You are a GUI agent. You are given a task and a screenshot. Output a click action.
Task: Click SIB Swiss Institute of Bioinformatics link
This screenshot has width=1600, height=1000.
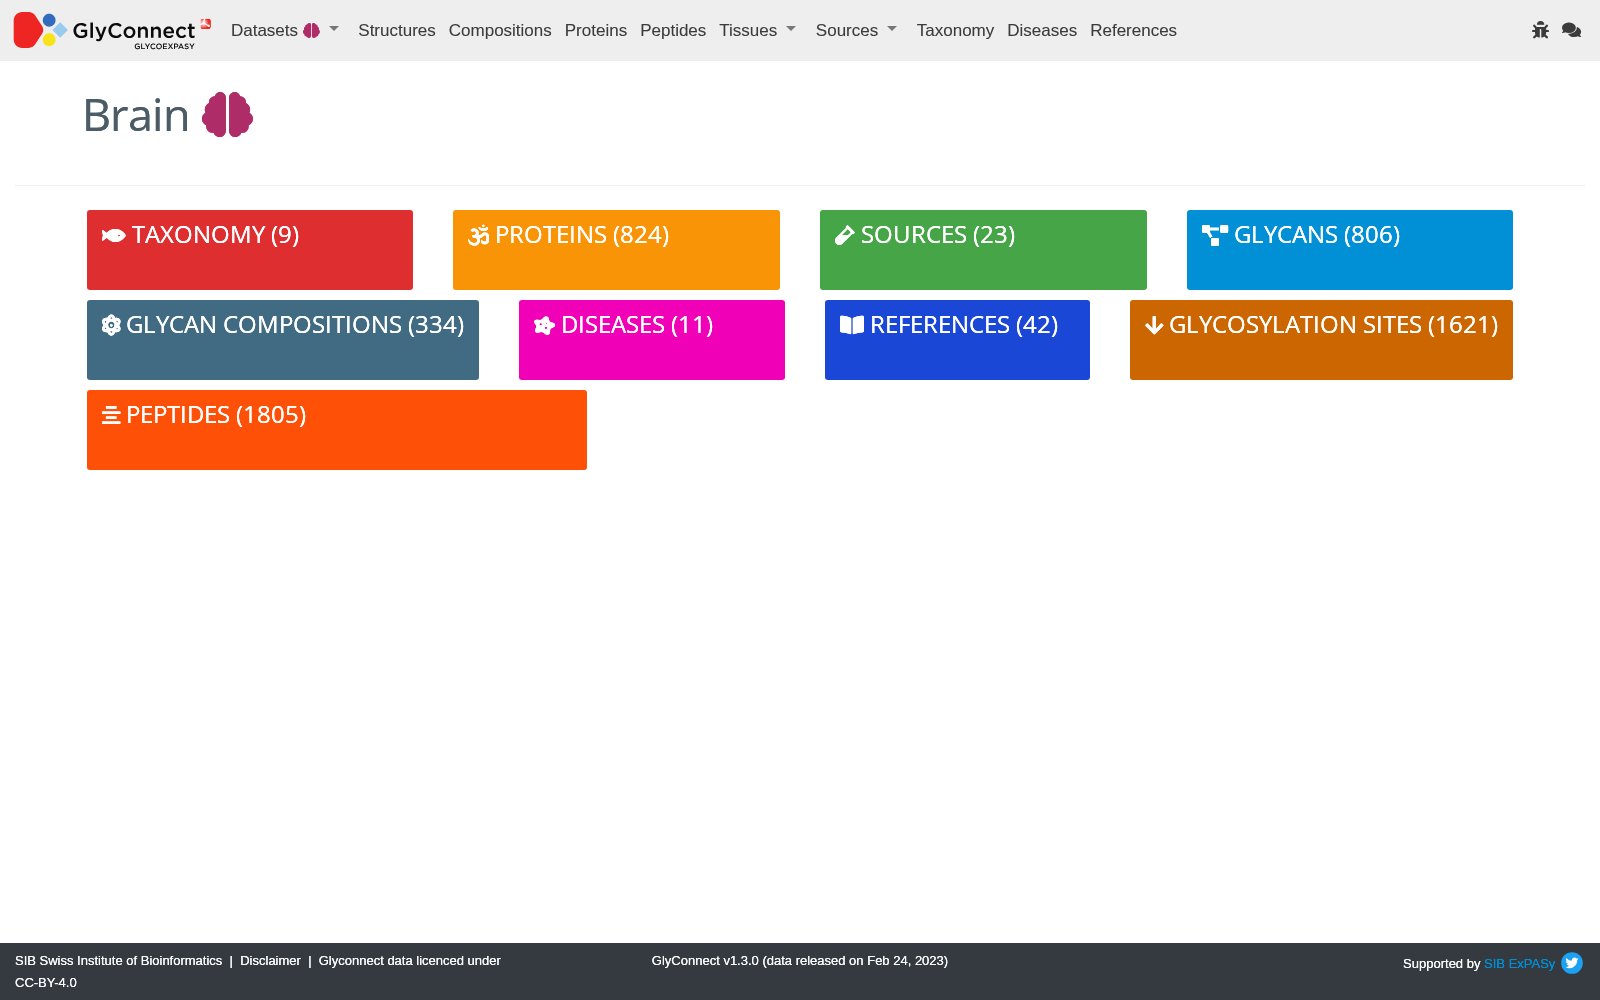tap(119, 961)
